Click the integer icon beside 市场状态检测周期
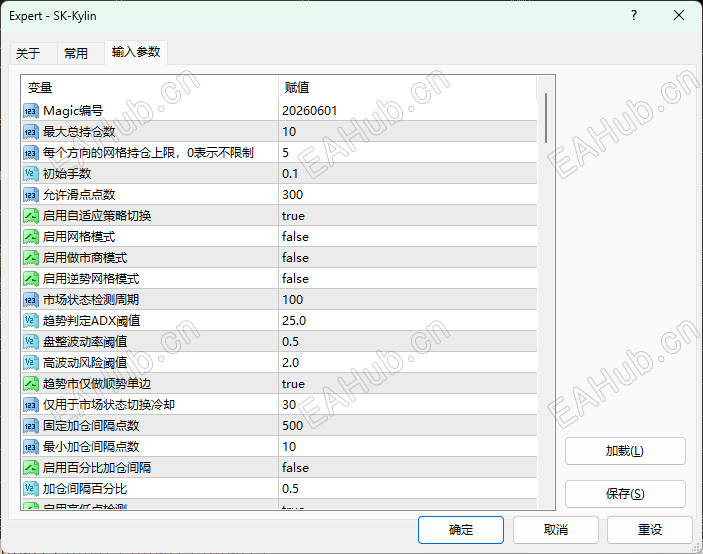Image resolution: width=703 pixels, height=554 pixels. point(30,299)
